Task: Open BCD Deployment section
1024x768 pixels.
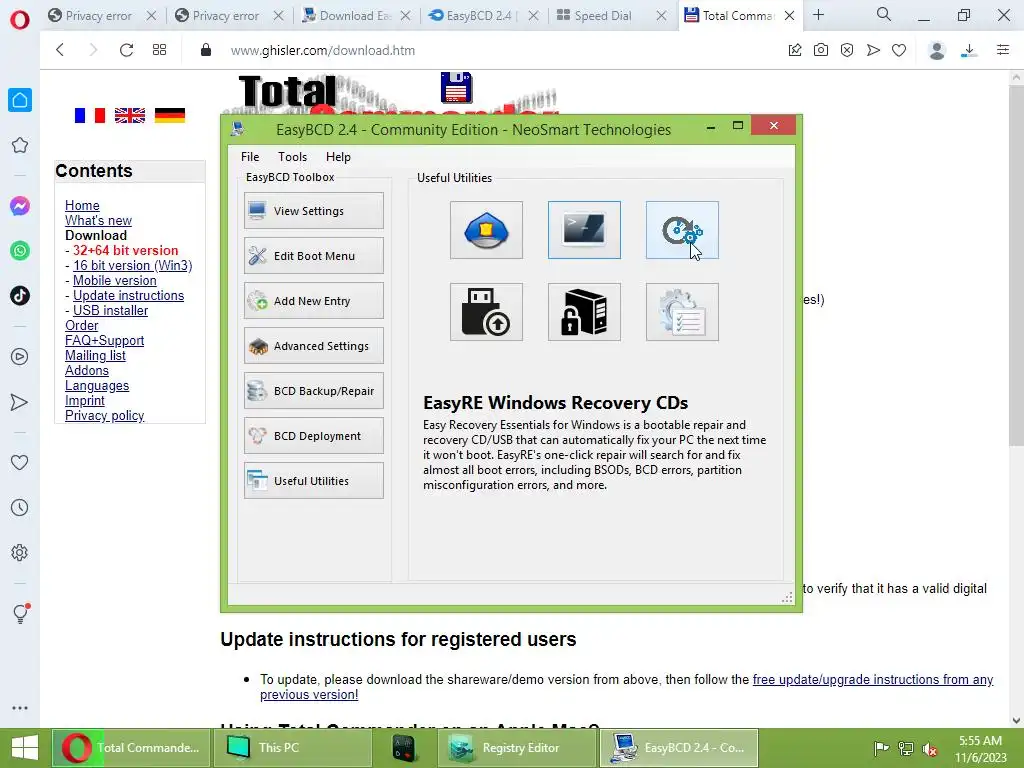Action: (x=313, y=436)
